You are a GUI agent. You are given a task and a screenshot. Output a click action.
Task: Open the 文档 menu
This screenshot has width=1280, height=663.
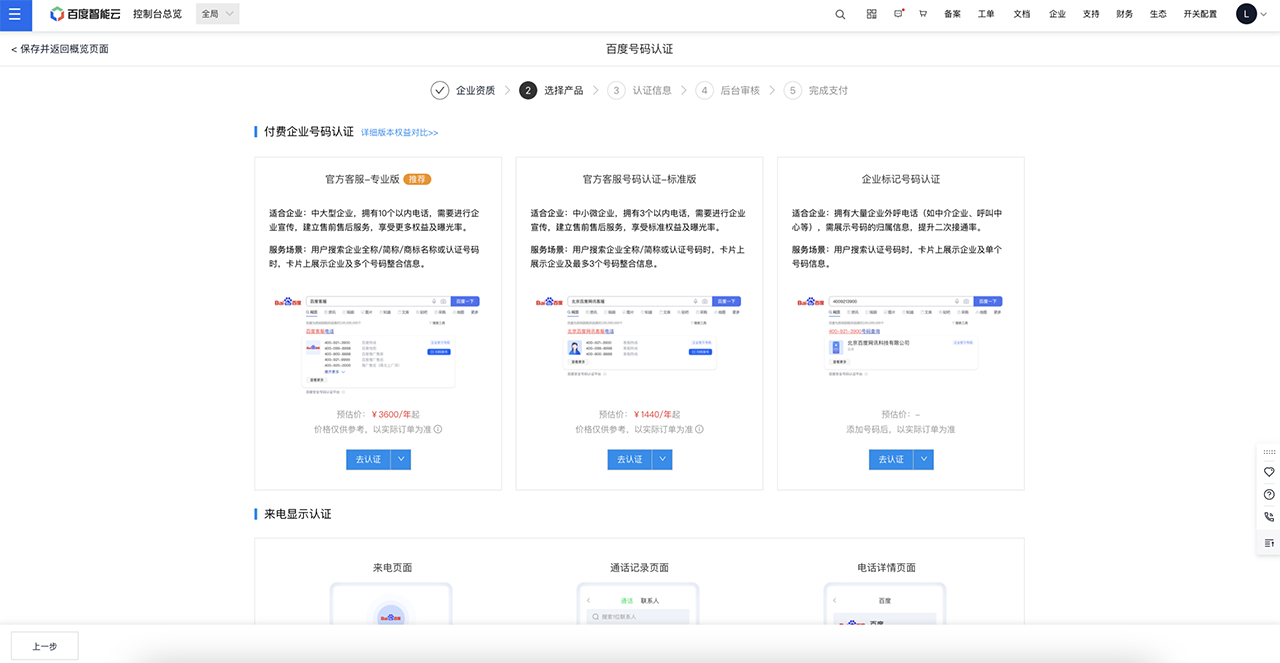1021,14
